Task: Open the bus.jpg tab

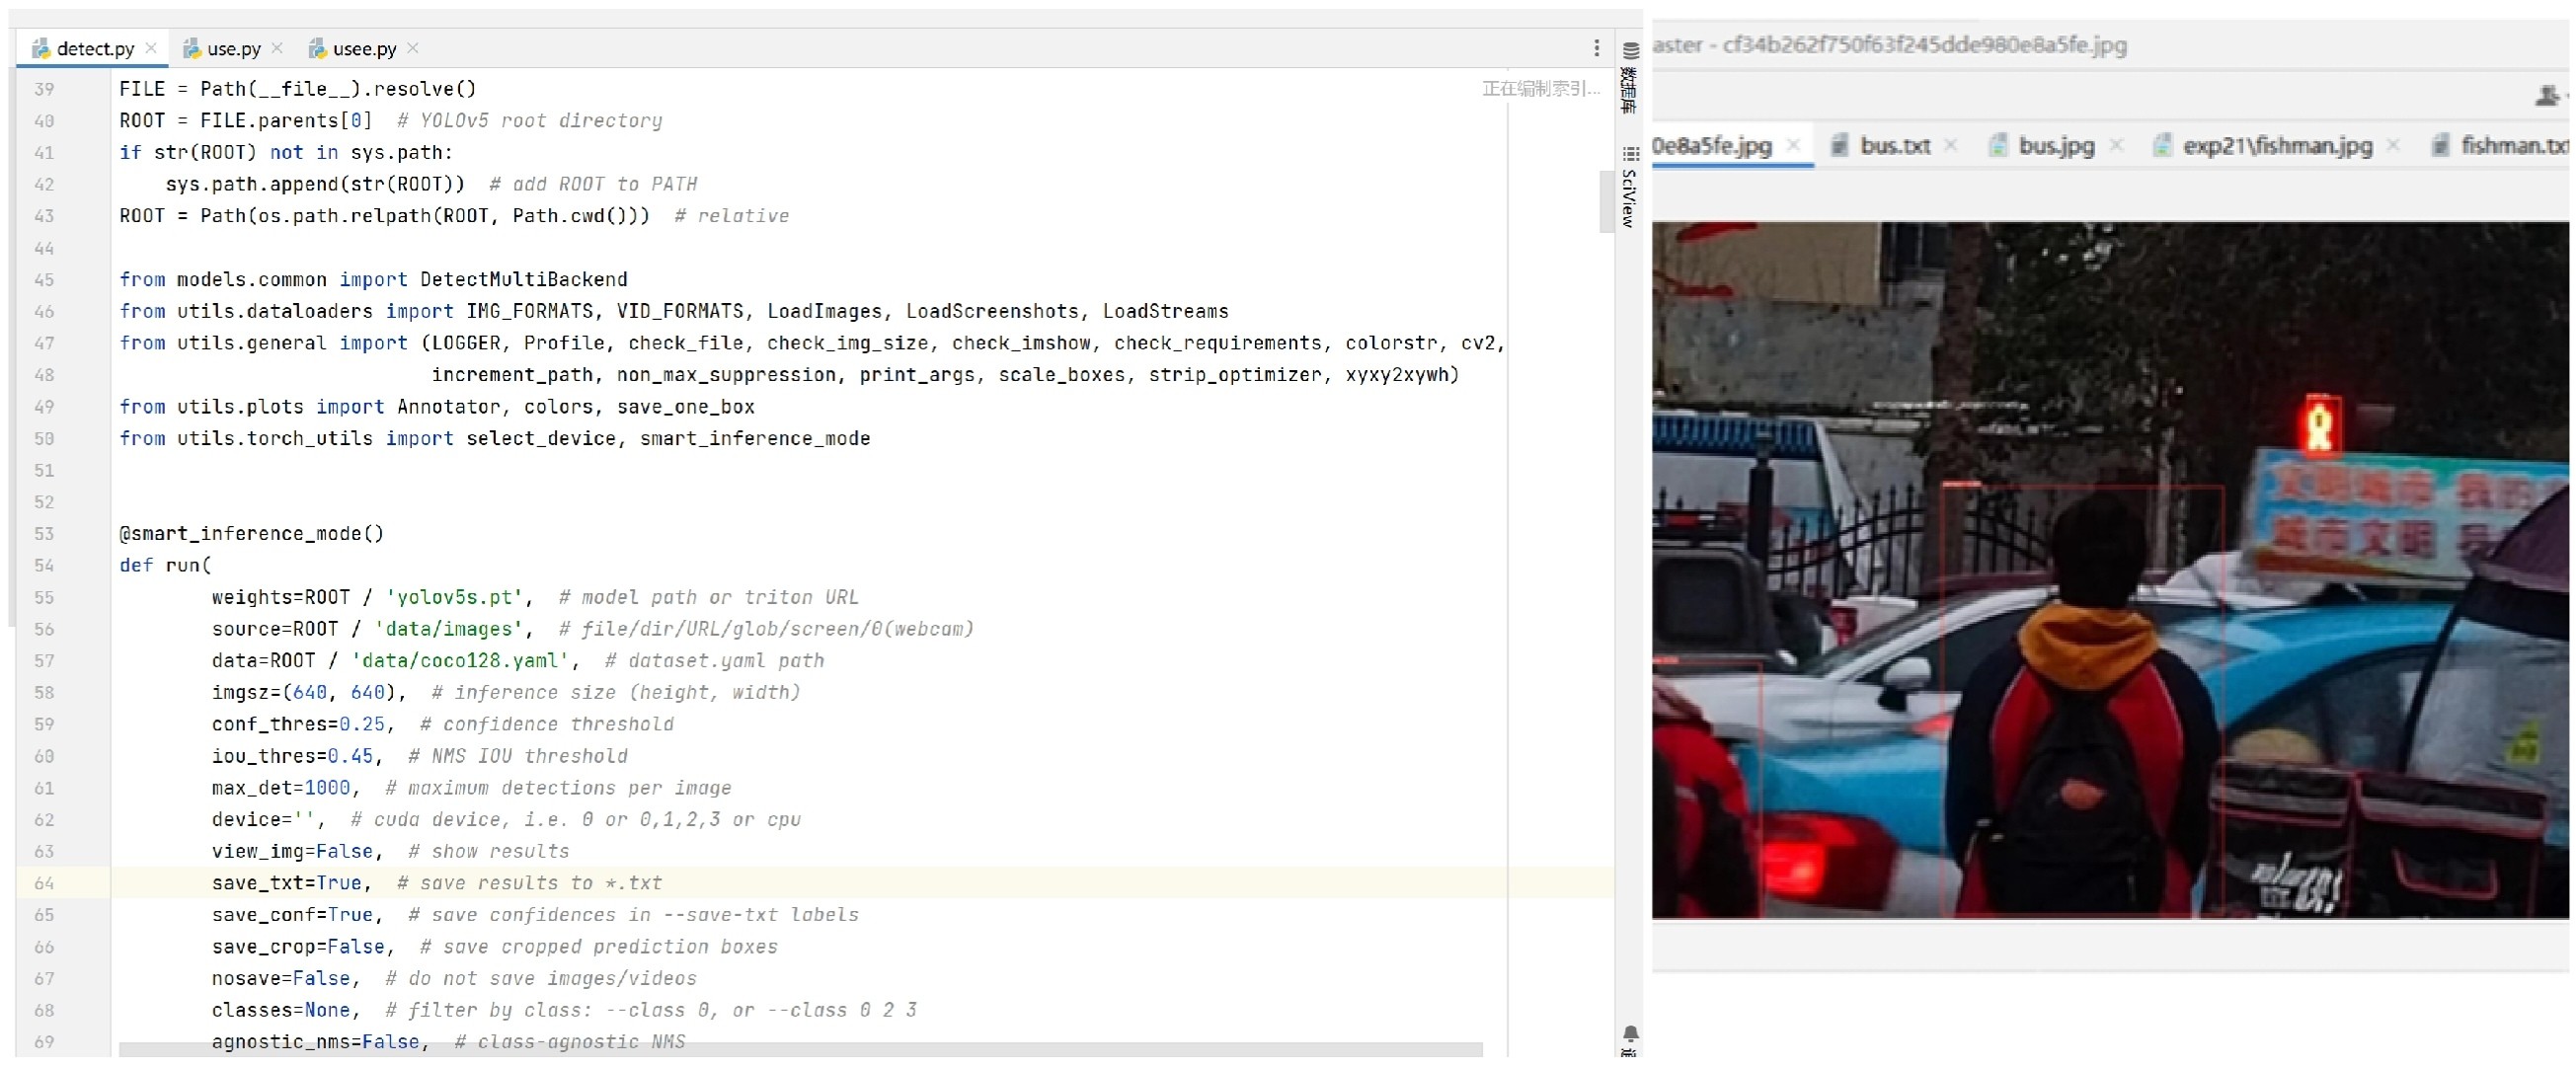Action: pos(2055,146)
